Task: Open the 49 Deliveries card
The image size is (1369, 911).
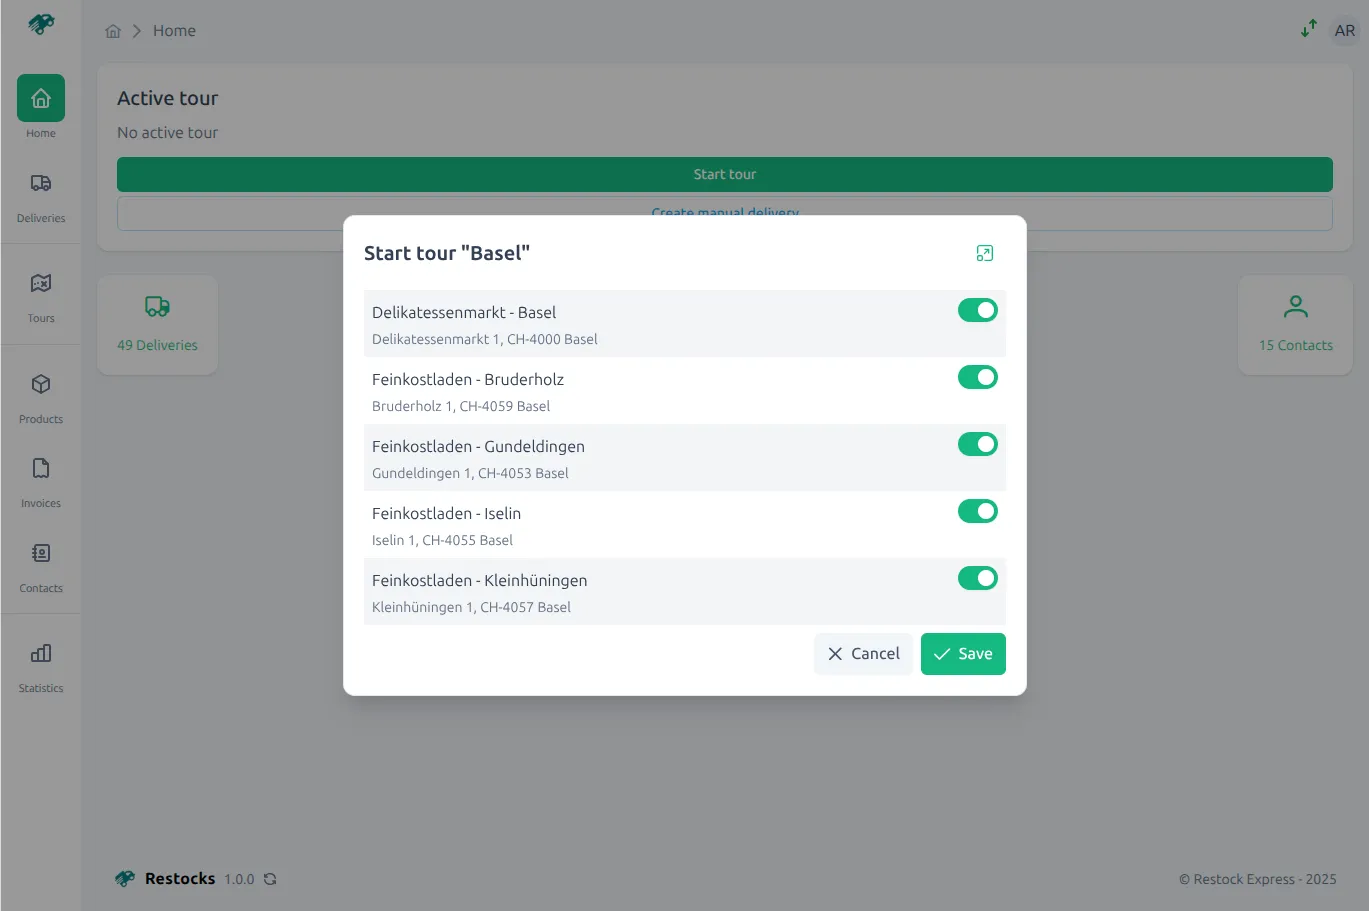Action: coord(157,324)
